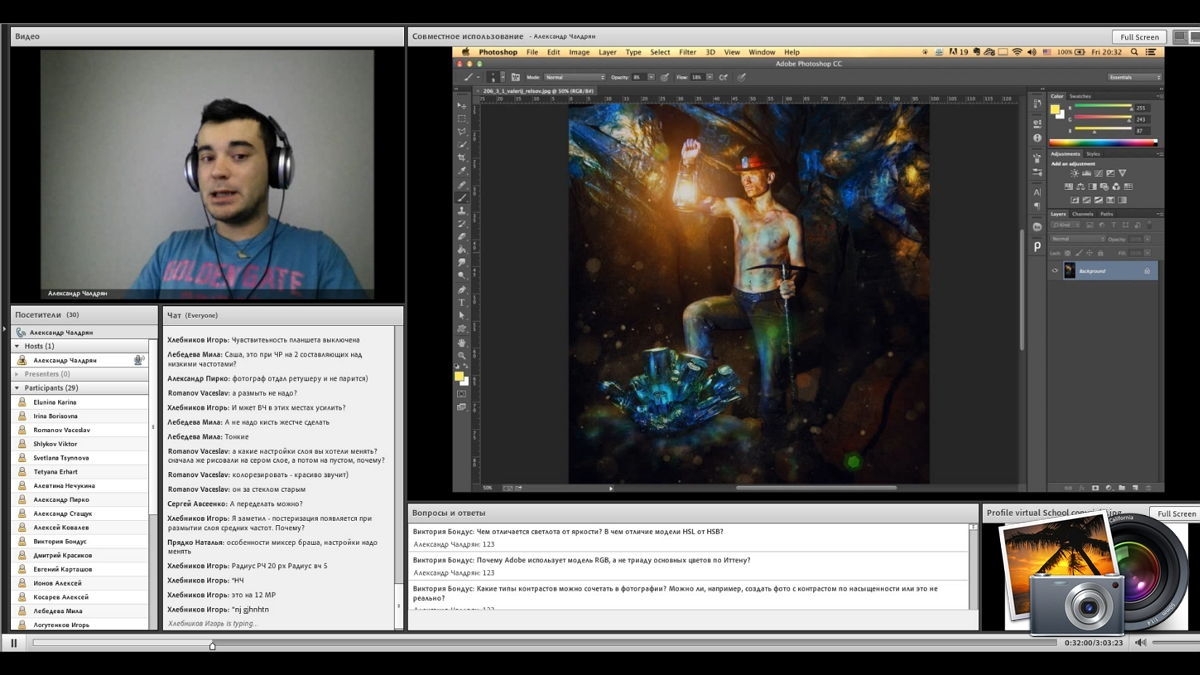
Task: Click participant Romanov Vaceslav in attendee list
Action: click(62, 430)
